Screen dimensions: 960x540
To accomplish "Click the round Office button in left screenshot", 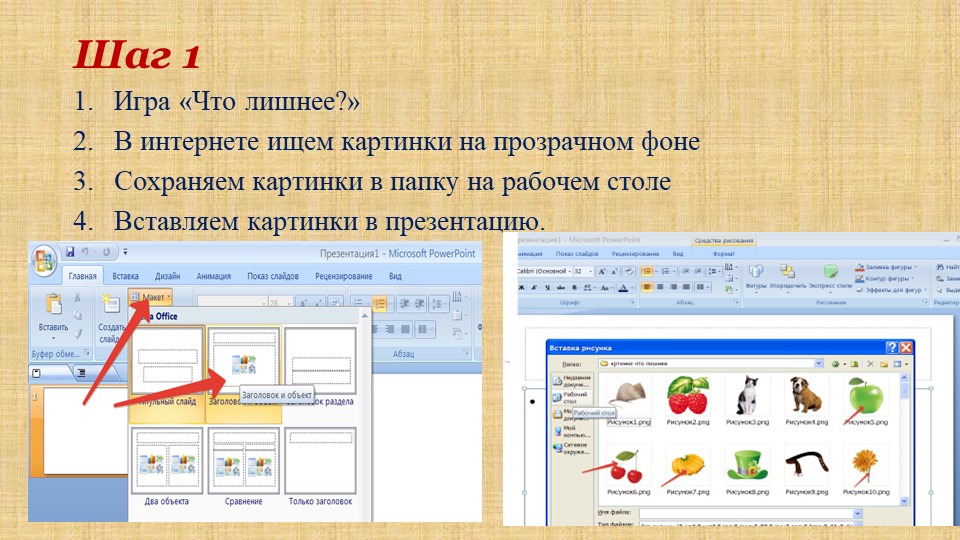I will [x=44, y=261].
